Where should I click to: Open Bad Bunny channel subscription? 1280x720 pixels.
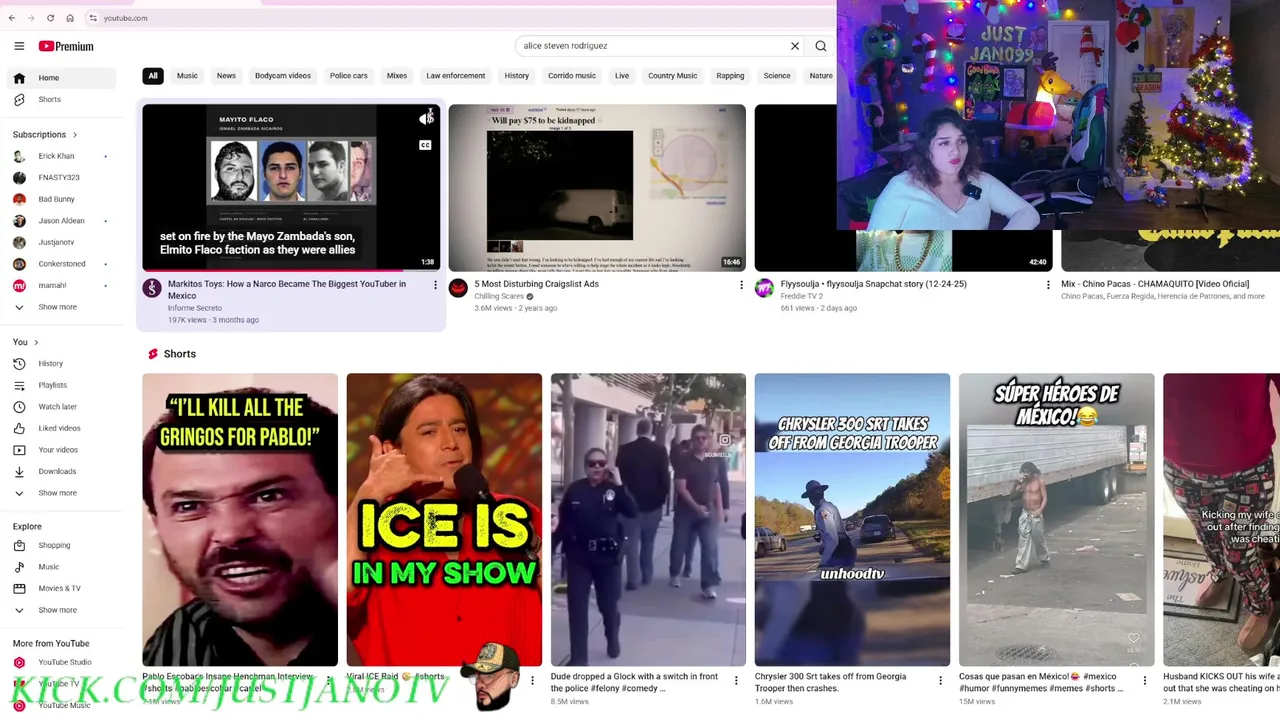coord(63,199)
